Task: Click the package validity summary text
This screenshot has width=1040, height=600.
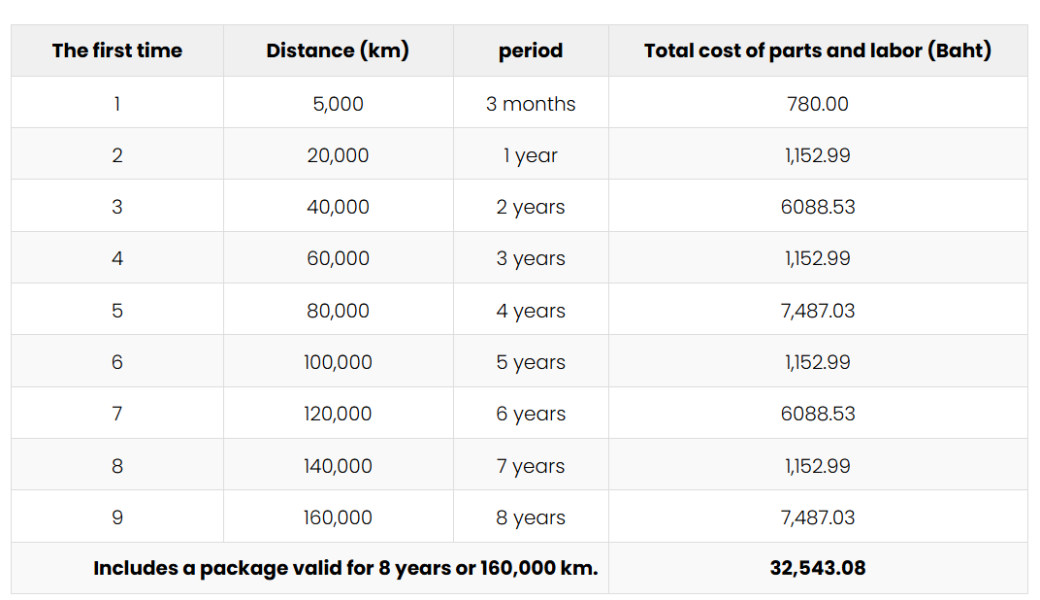Action: [346, 568]
